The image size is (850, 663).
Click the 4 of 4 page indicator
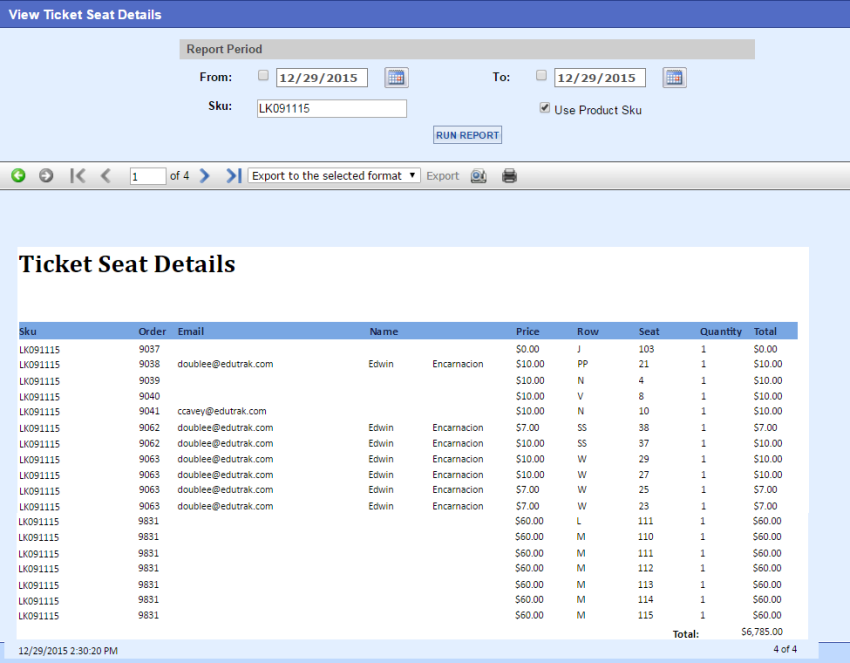(785, 649)
